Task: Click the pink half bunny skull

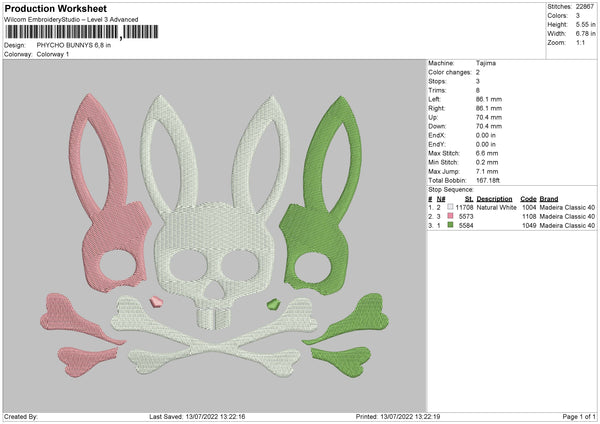Action: (109, 195)
